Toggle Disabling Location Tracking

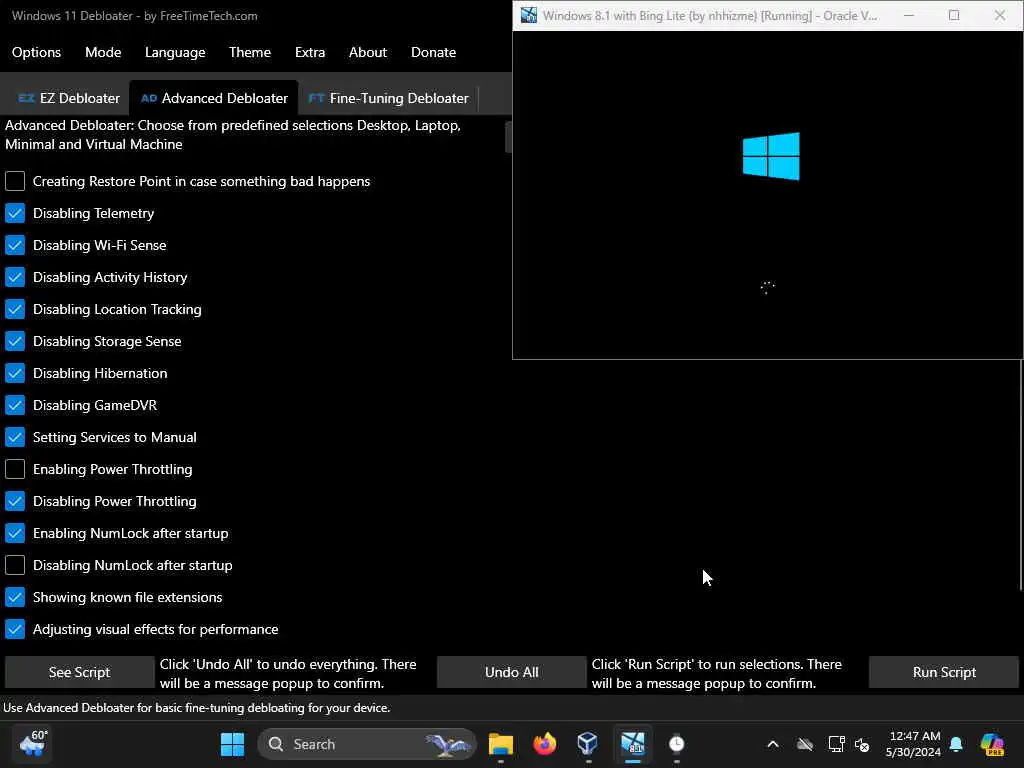[x=15, y=309]
